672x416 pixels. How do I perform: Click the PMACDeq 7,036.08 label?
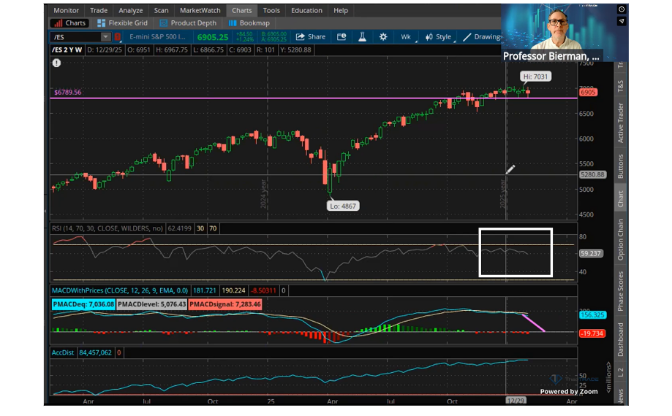coord(84,304)
